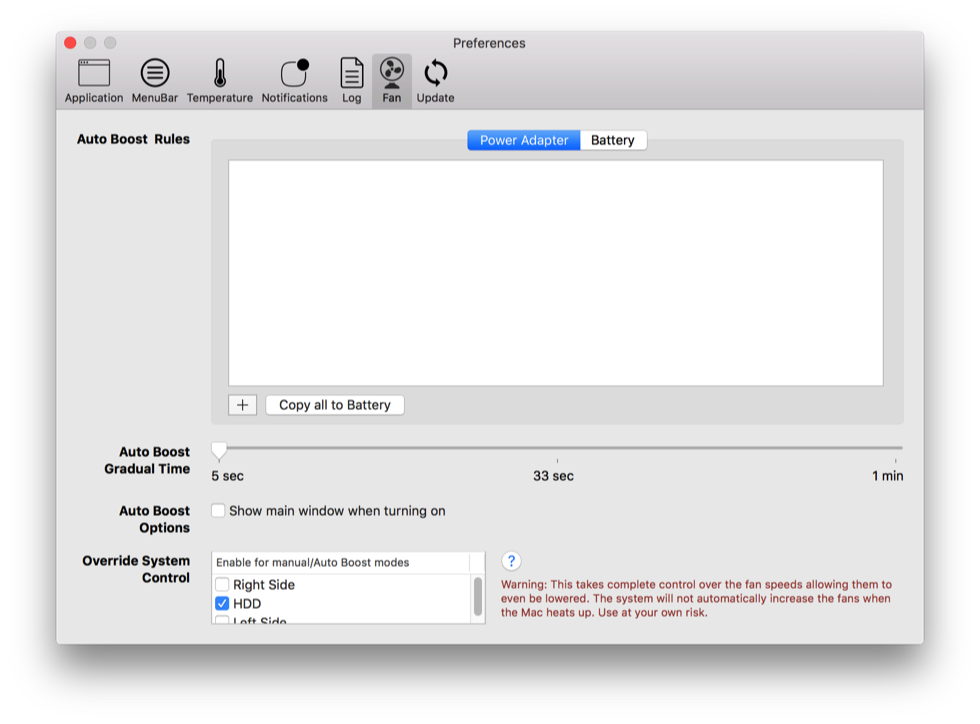Add a new Auto Boost rule
This screenshot has height=724, width=980.
(242, 405)
